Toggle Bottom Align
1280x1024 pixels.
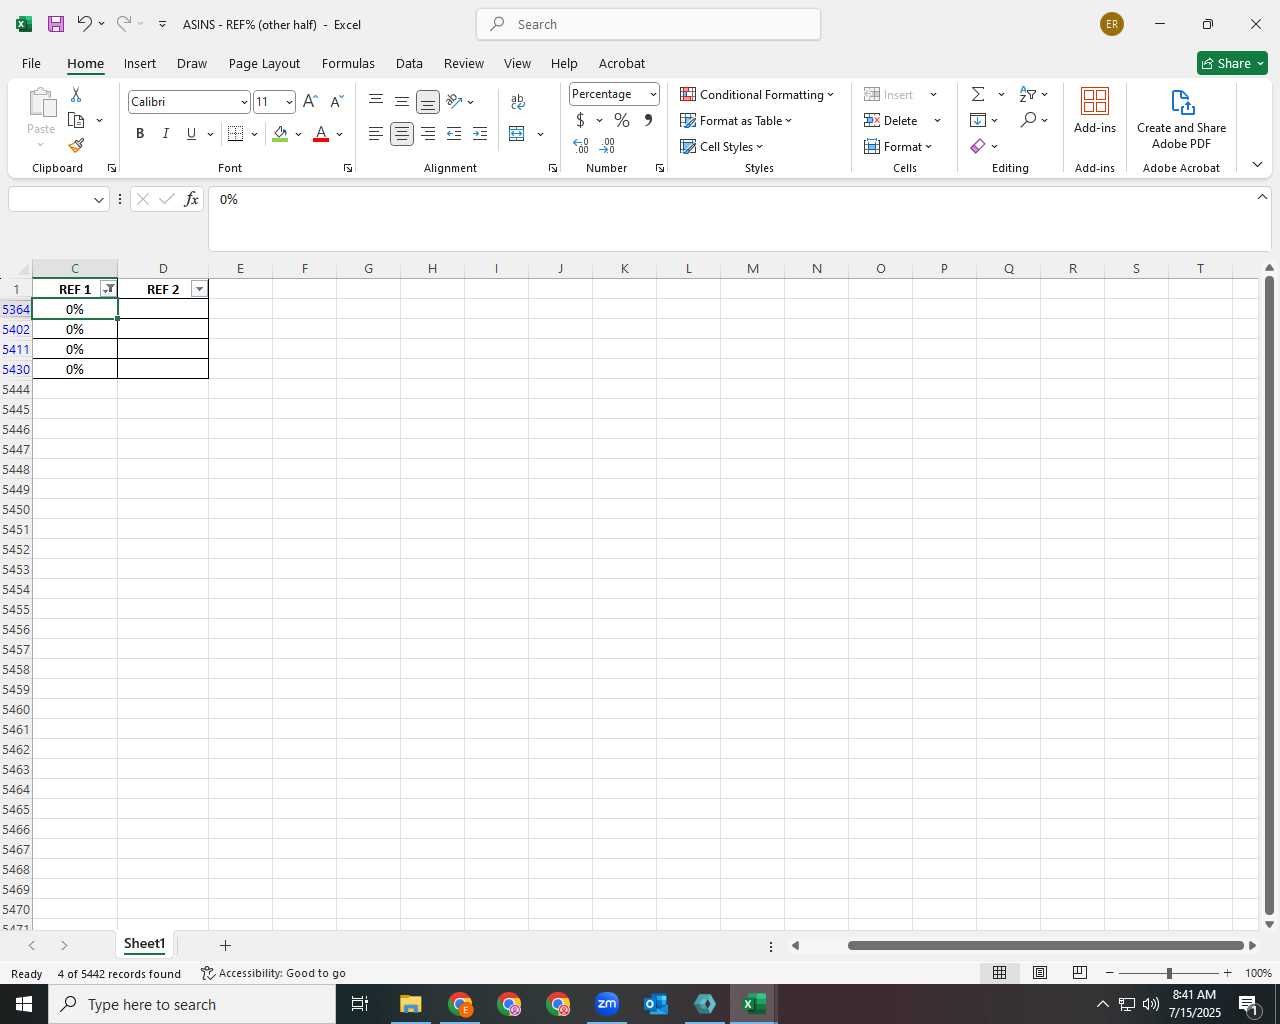pyautogui.click(x=428, y=101)
